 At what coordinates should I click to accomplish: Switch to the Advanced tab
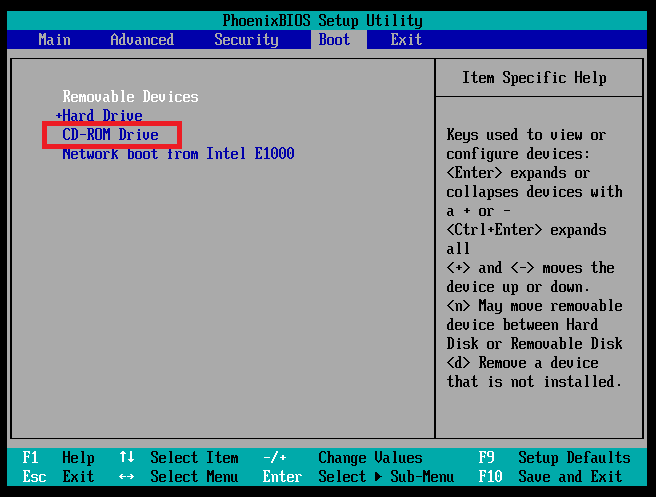pos(142,40)
